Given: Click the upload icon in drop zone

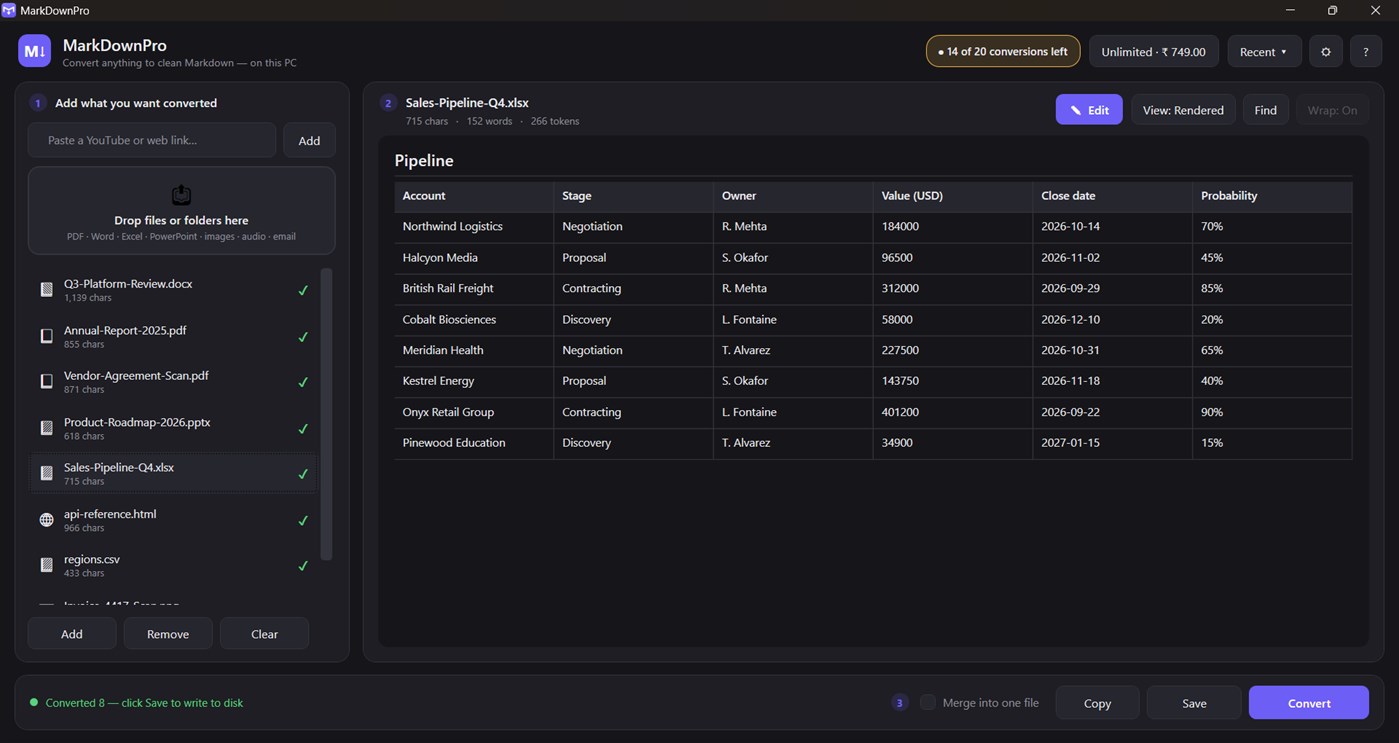Looking at the screenshot, I should click(x=181, y=195).
